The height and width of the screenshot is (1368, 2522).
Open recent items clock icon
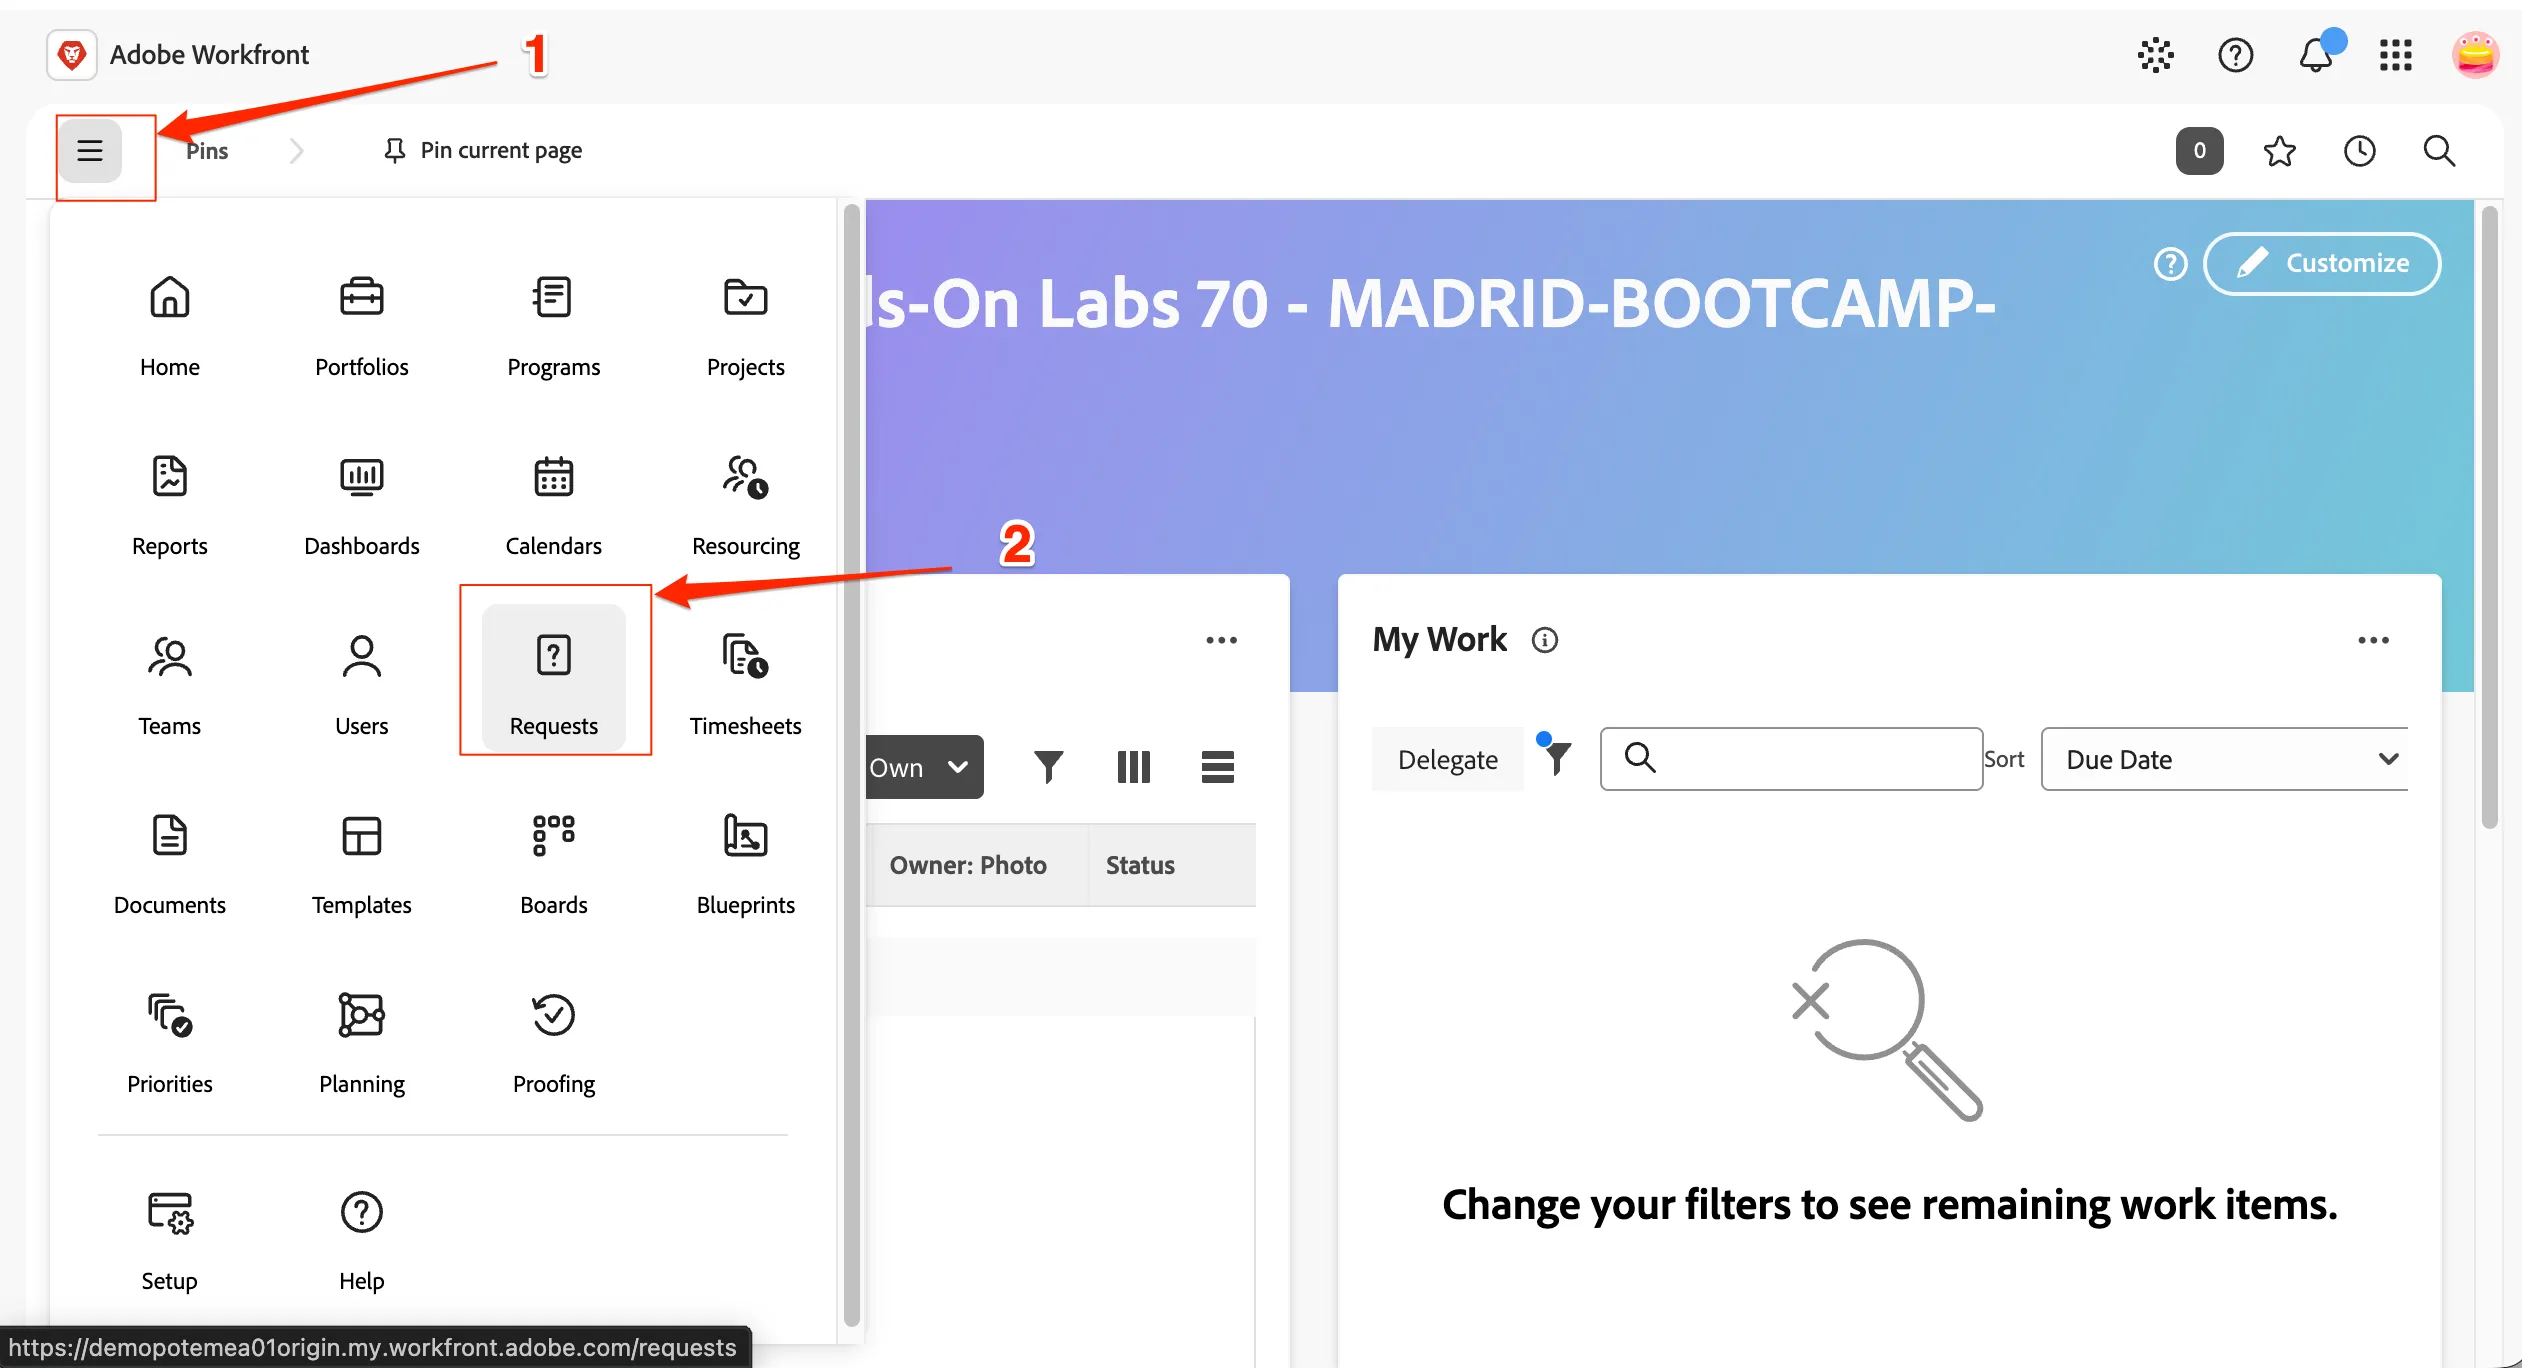2359,151
